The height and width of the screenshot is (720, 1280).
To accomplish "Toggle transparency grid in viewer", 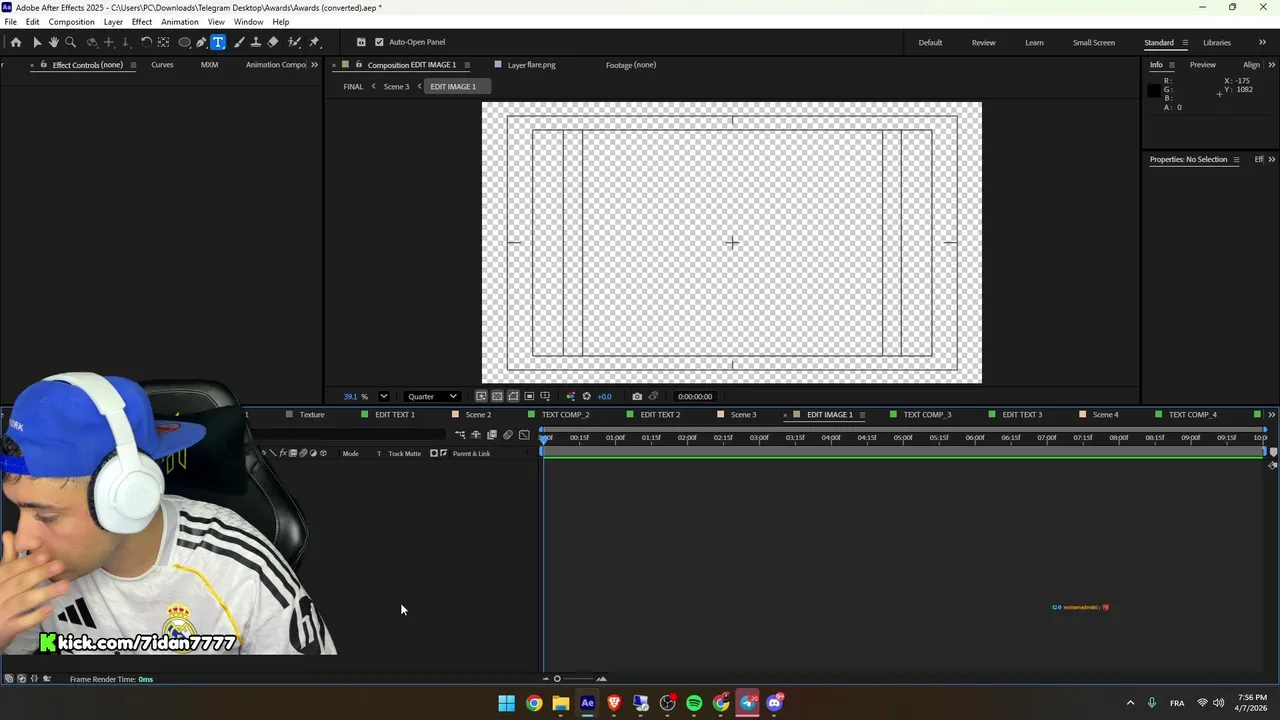I will pyautogui.click(x=497, y=396).
